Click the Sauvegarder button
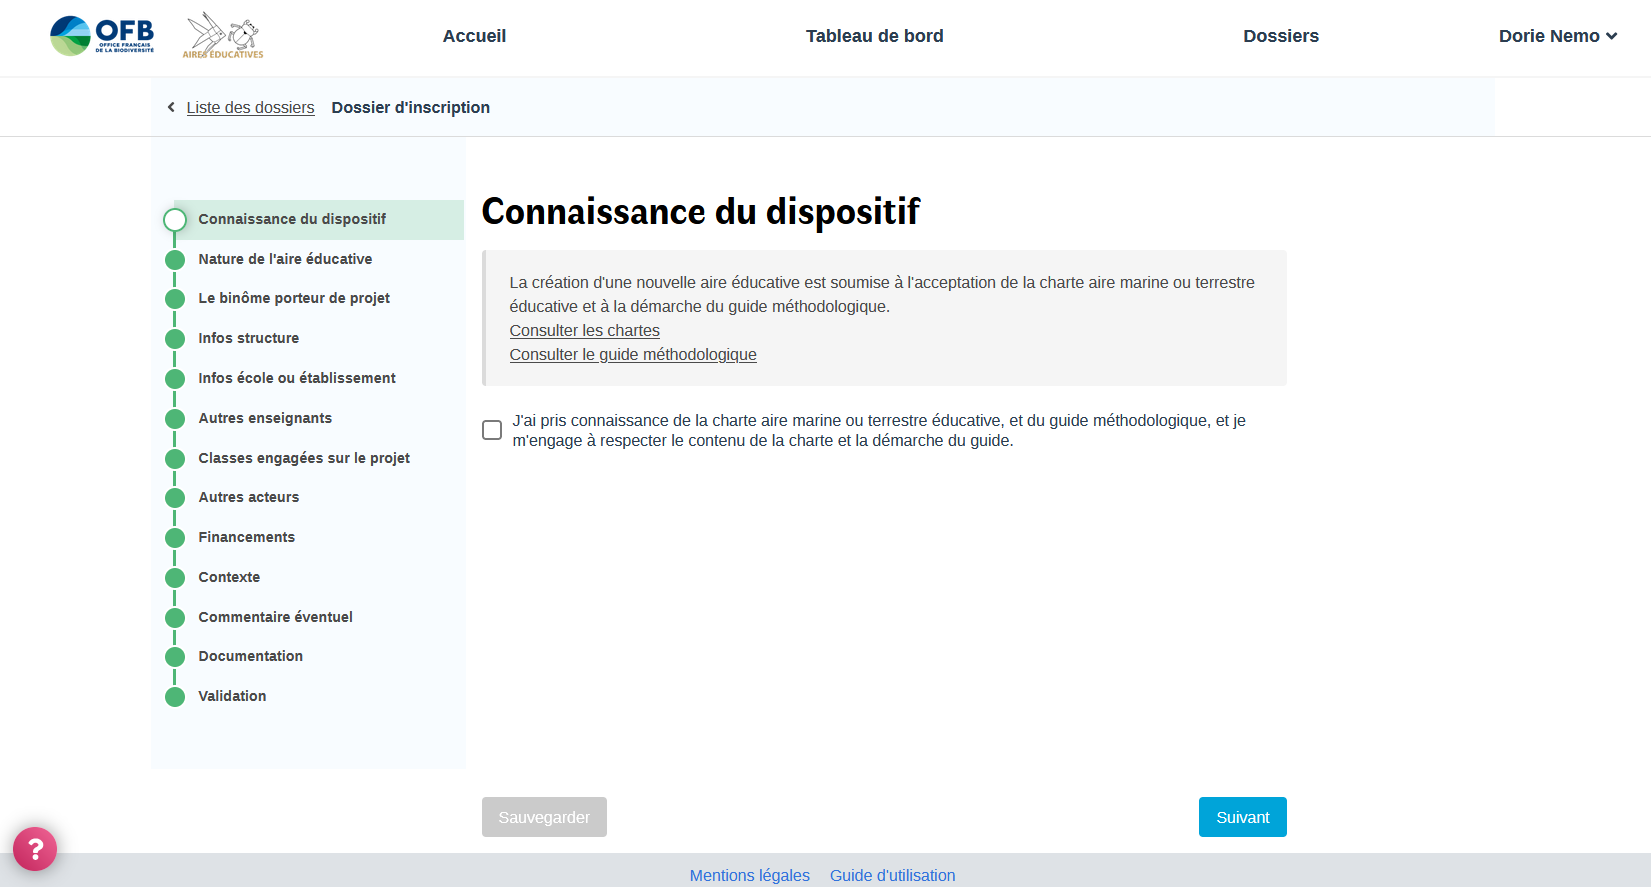Viewport: 1651px width, 887px height. click(544, 817)
